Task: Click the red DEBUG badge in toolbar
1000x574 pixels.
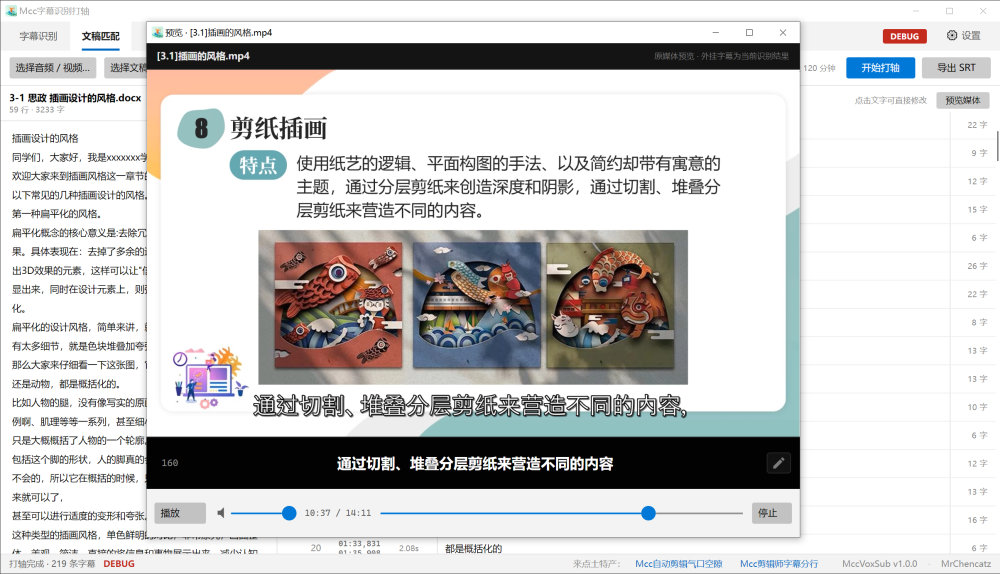Action: (904, 36)
